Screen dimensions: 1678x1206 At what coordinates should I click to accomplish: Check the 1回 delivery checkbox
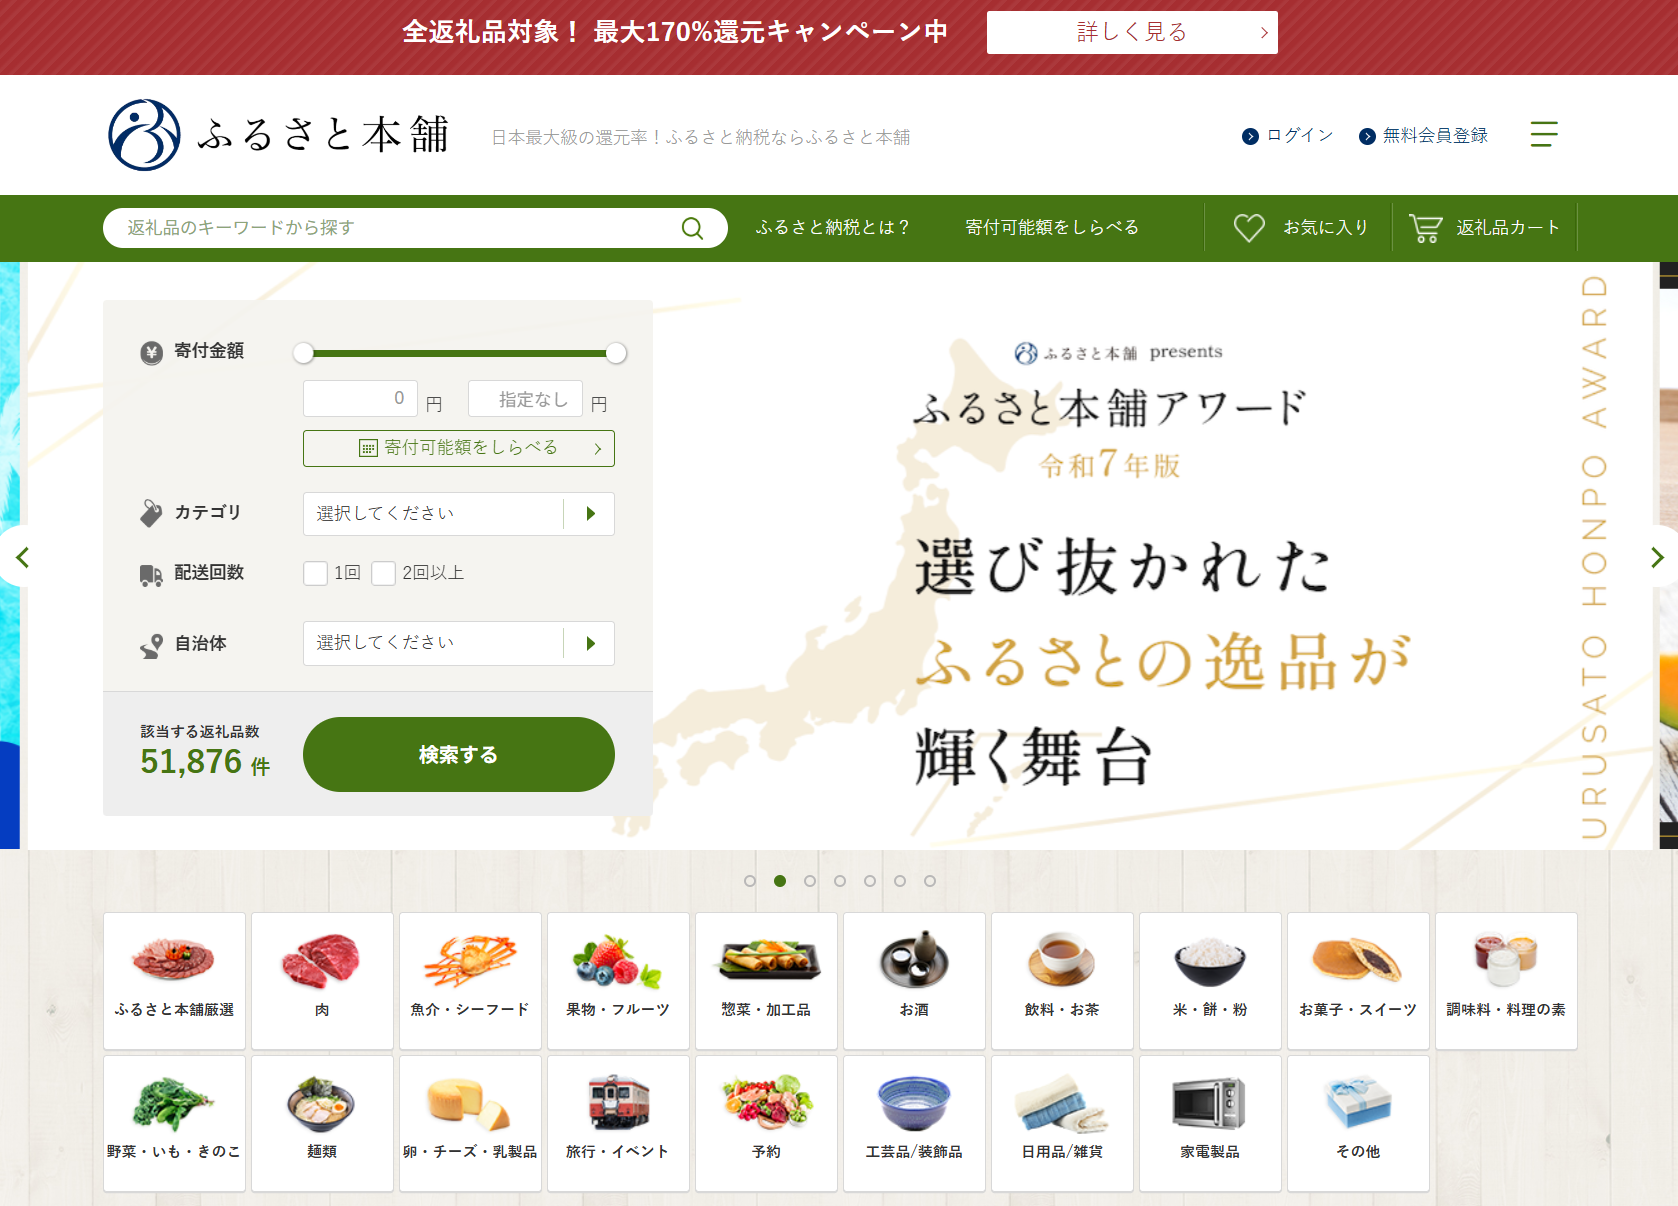(x=316, y=573)
